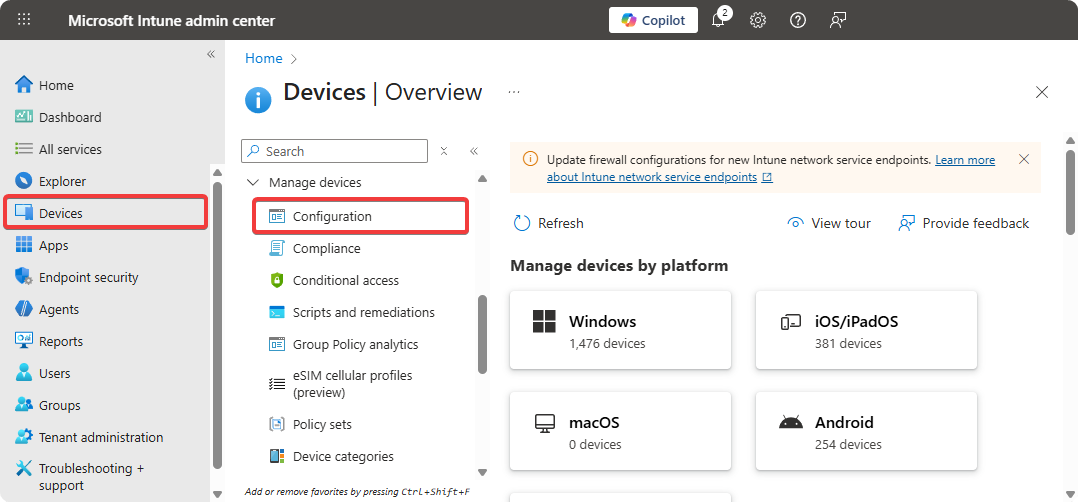Open the iOS/iPadOS devices tile
Image resolution: width=1078 pixels, height=502 pixels.
(x=865, y=331)
